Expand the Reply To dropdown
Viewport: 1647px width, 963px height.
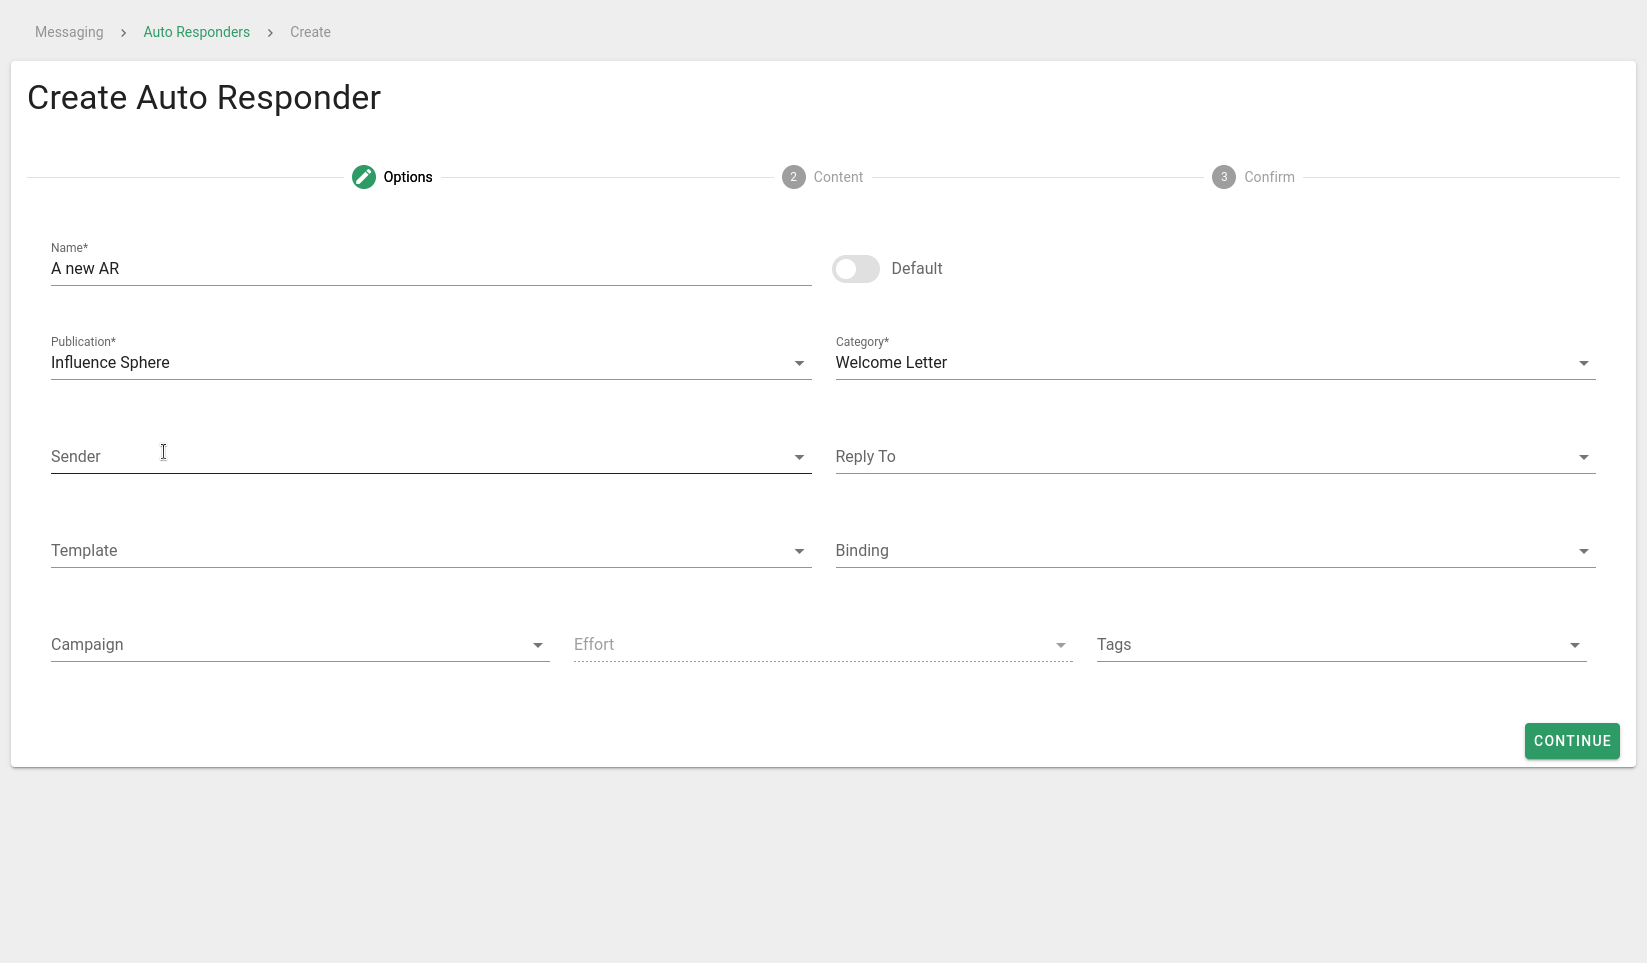tap(1215, 456)
